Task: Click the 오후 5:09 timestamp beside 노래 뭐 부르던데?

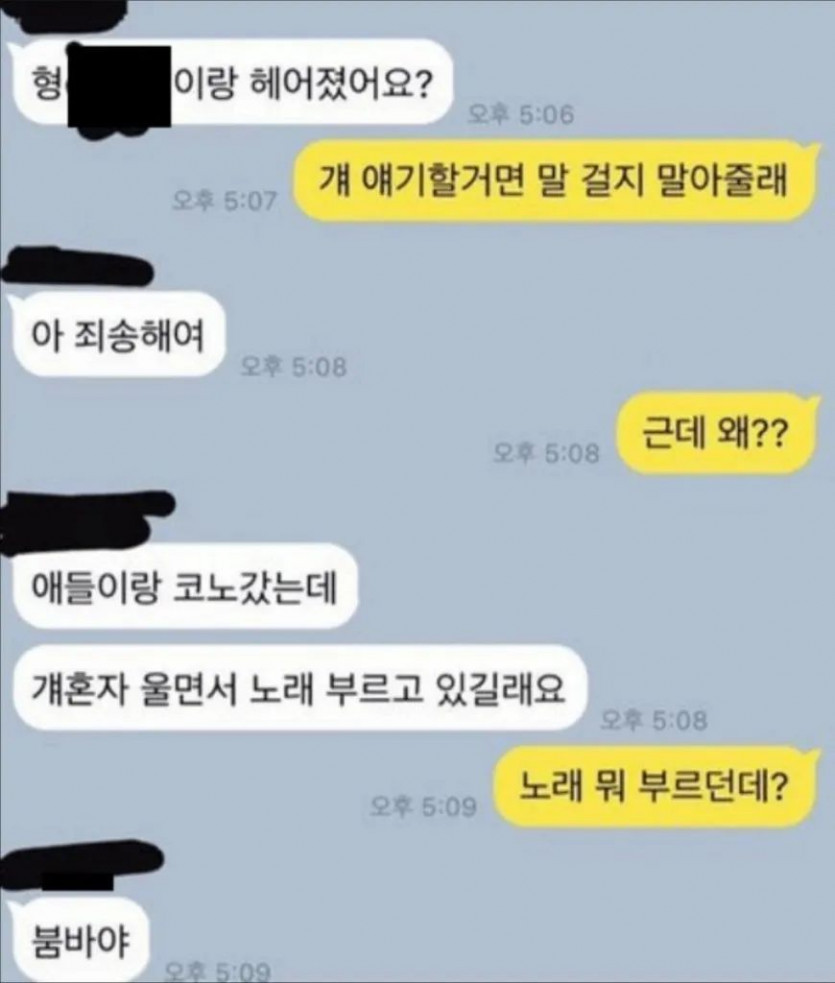Action: tap(423, 806)
